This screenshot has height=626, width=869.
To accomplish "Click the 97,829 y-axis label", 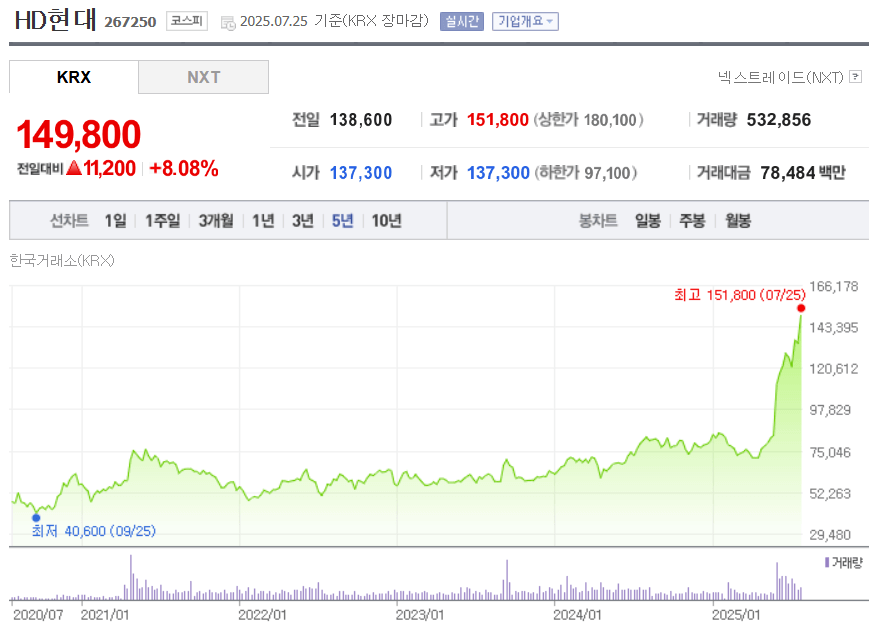I will click(x=830, y=410).
